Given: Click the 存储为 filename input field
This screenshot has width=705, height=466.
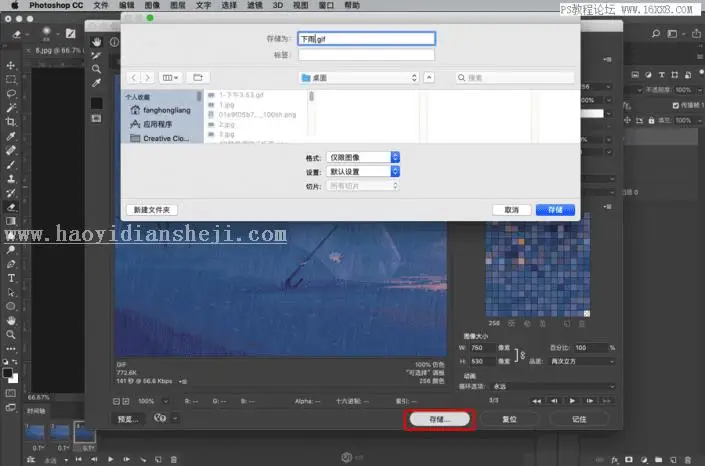Looking at the screenshot, I should coord(366,39).
